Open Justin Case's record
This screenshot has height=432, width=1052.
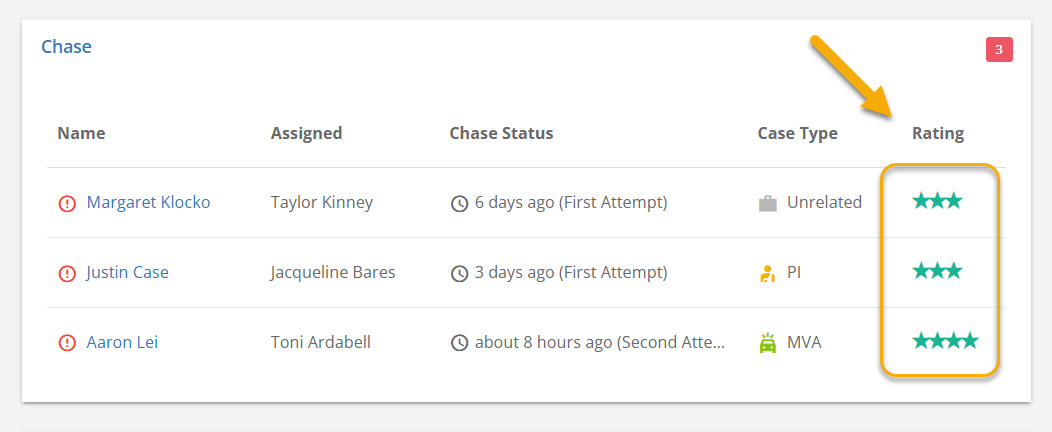pos(127,272)
